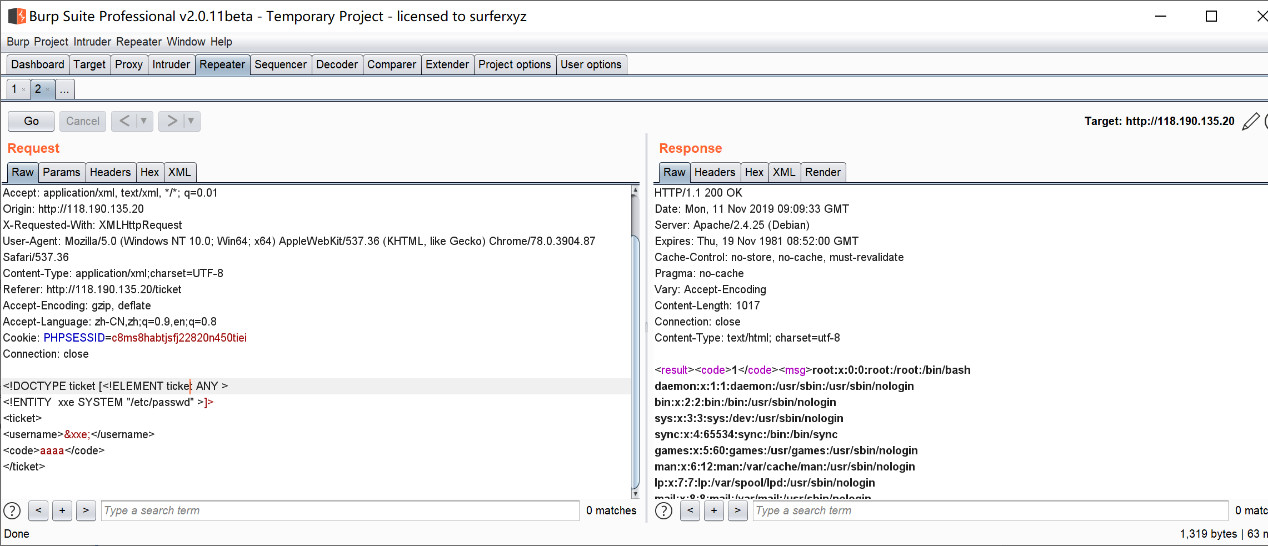Add new Repeater tab with '...'

click(64, 89)
